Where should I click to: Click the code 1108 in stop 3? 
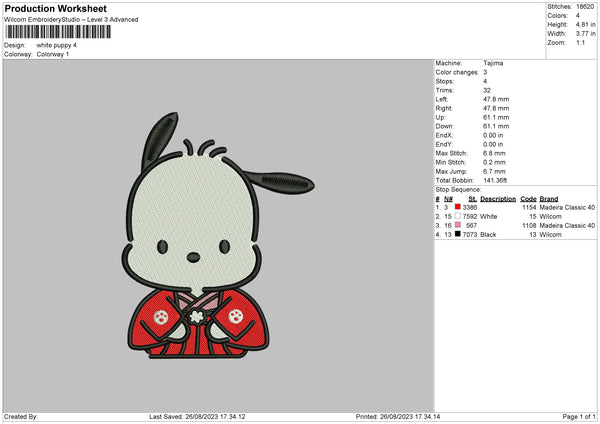click(x=529, y=226)
